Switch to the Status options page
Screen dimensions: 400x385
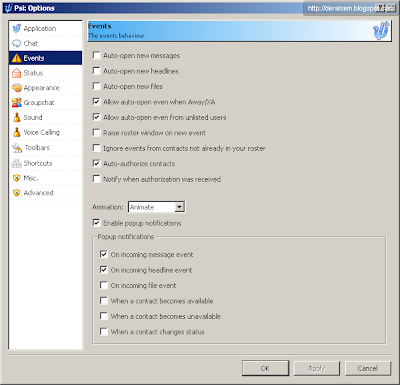tap(45, 73)
